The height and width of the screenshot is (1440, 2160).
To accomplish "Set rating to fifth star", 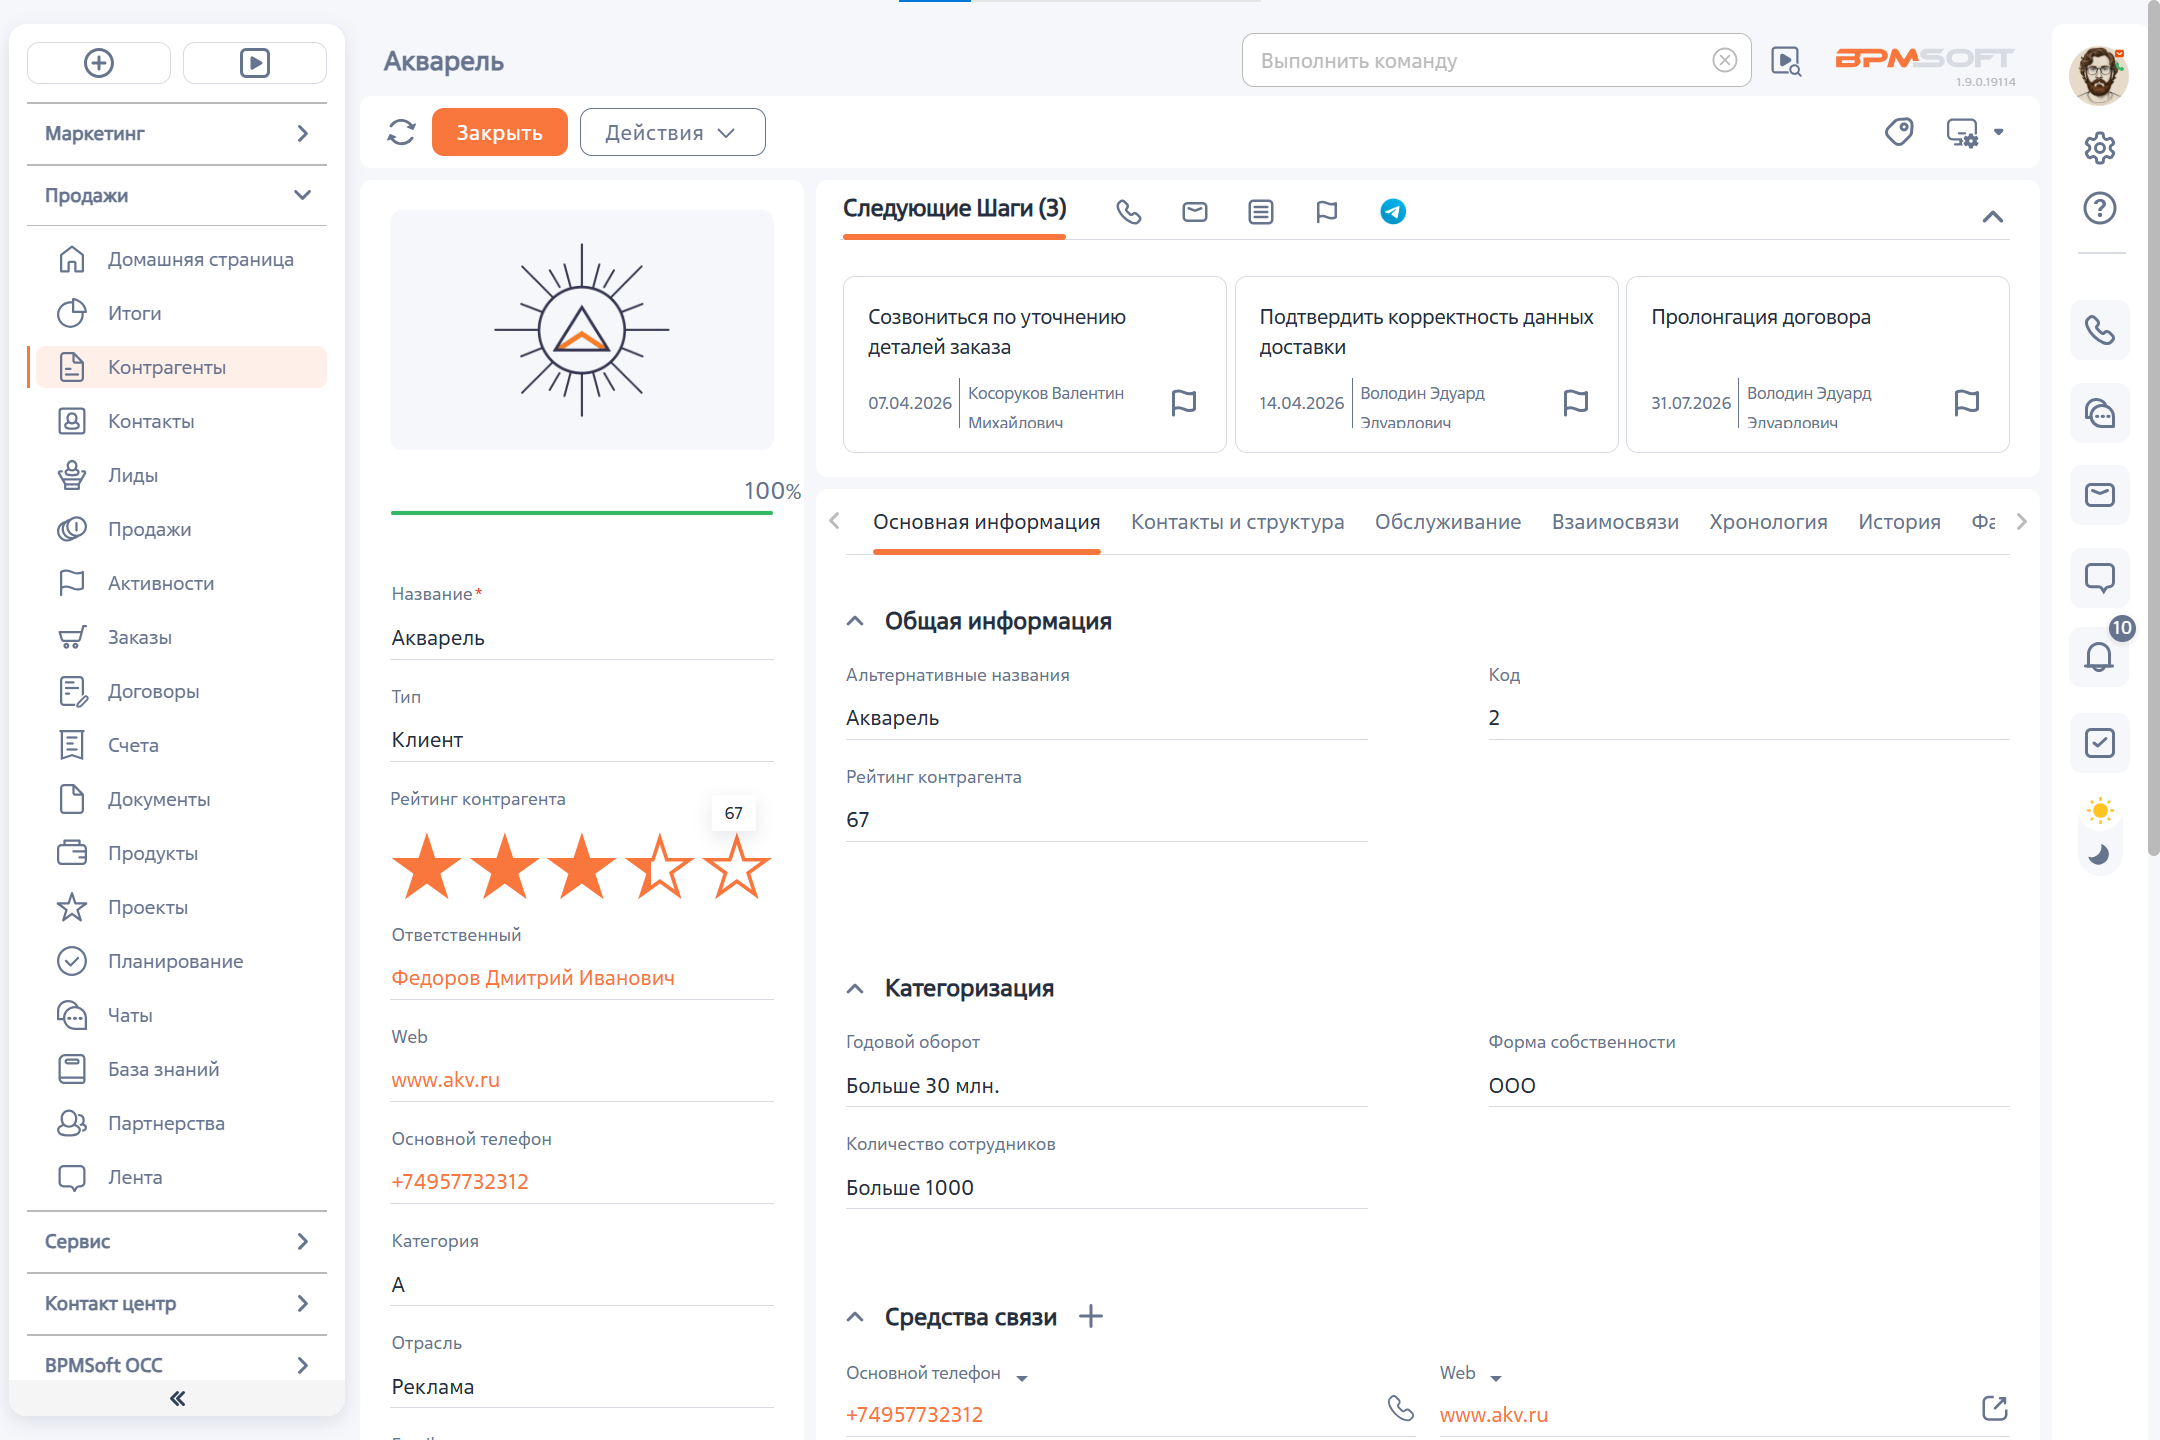I will coord(737,866).
